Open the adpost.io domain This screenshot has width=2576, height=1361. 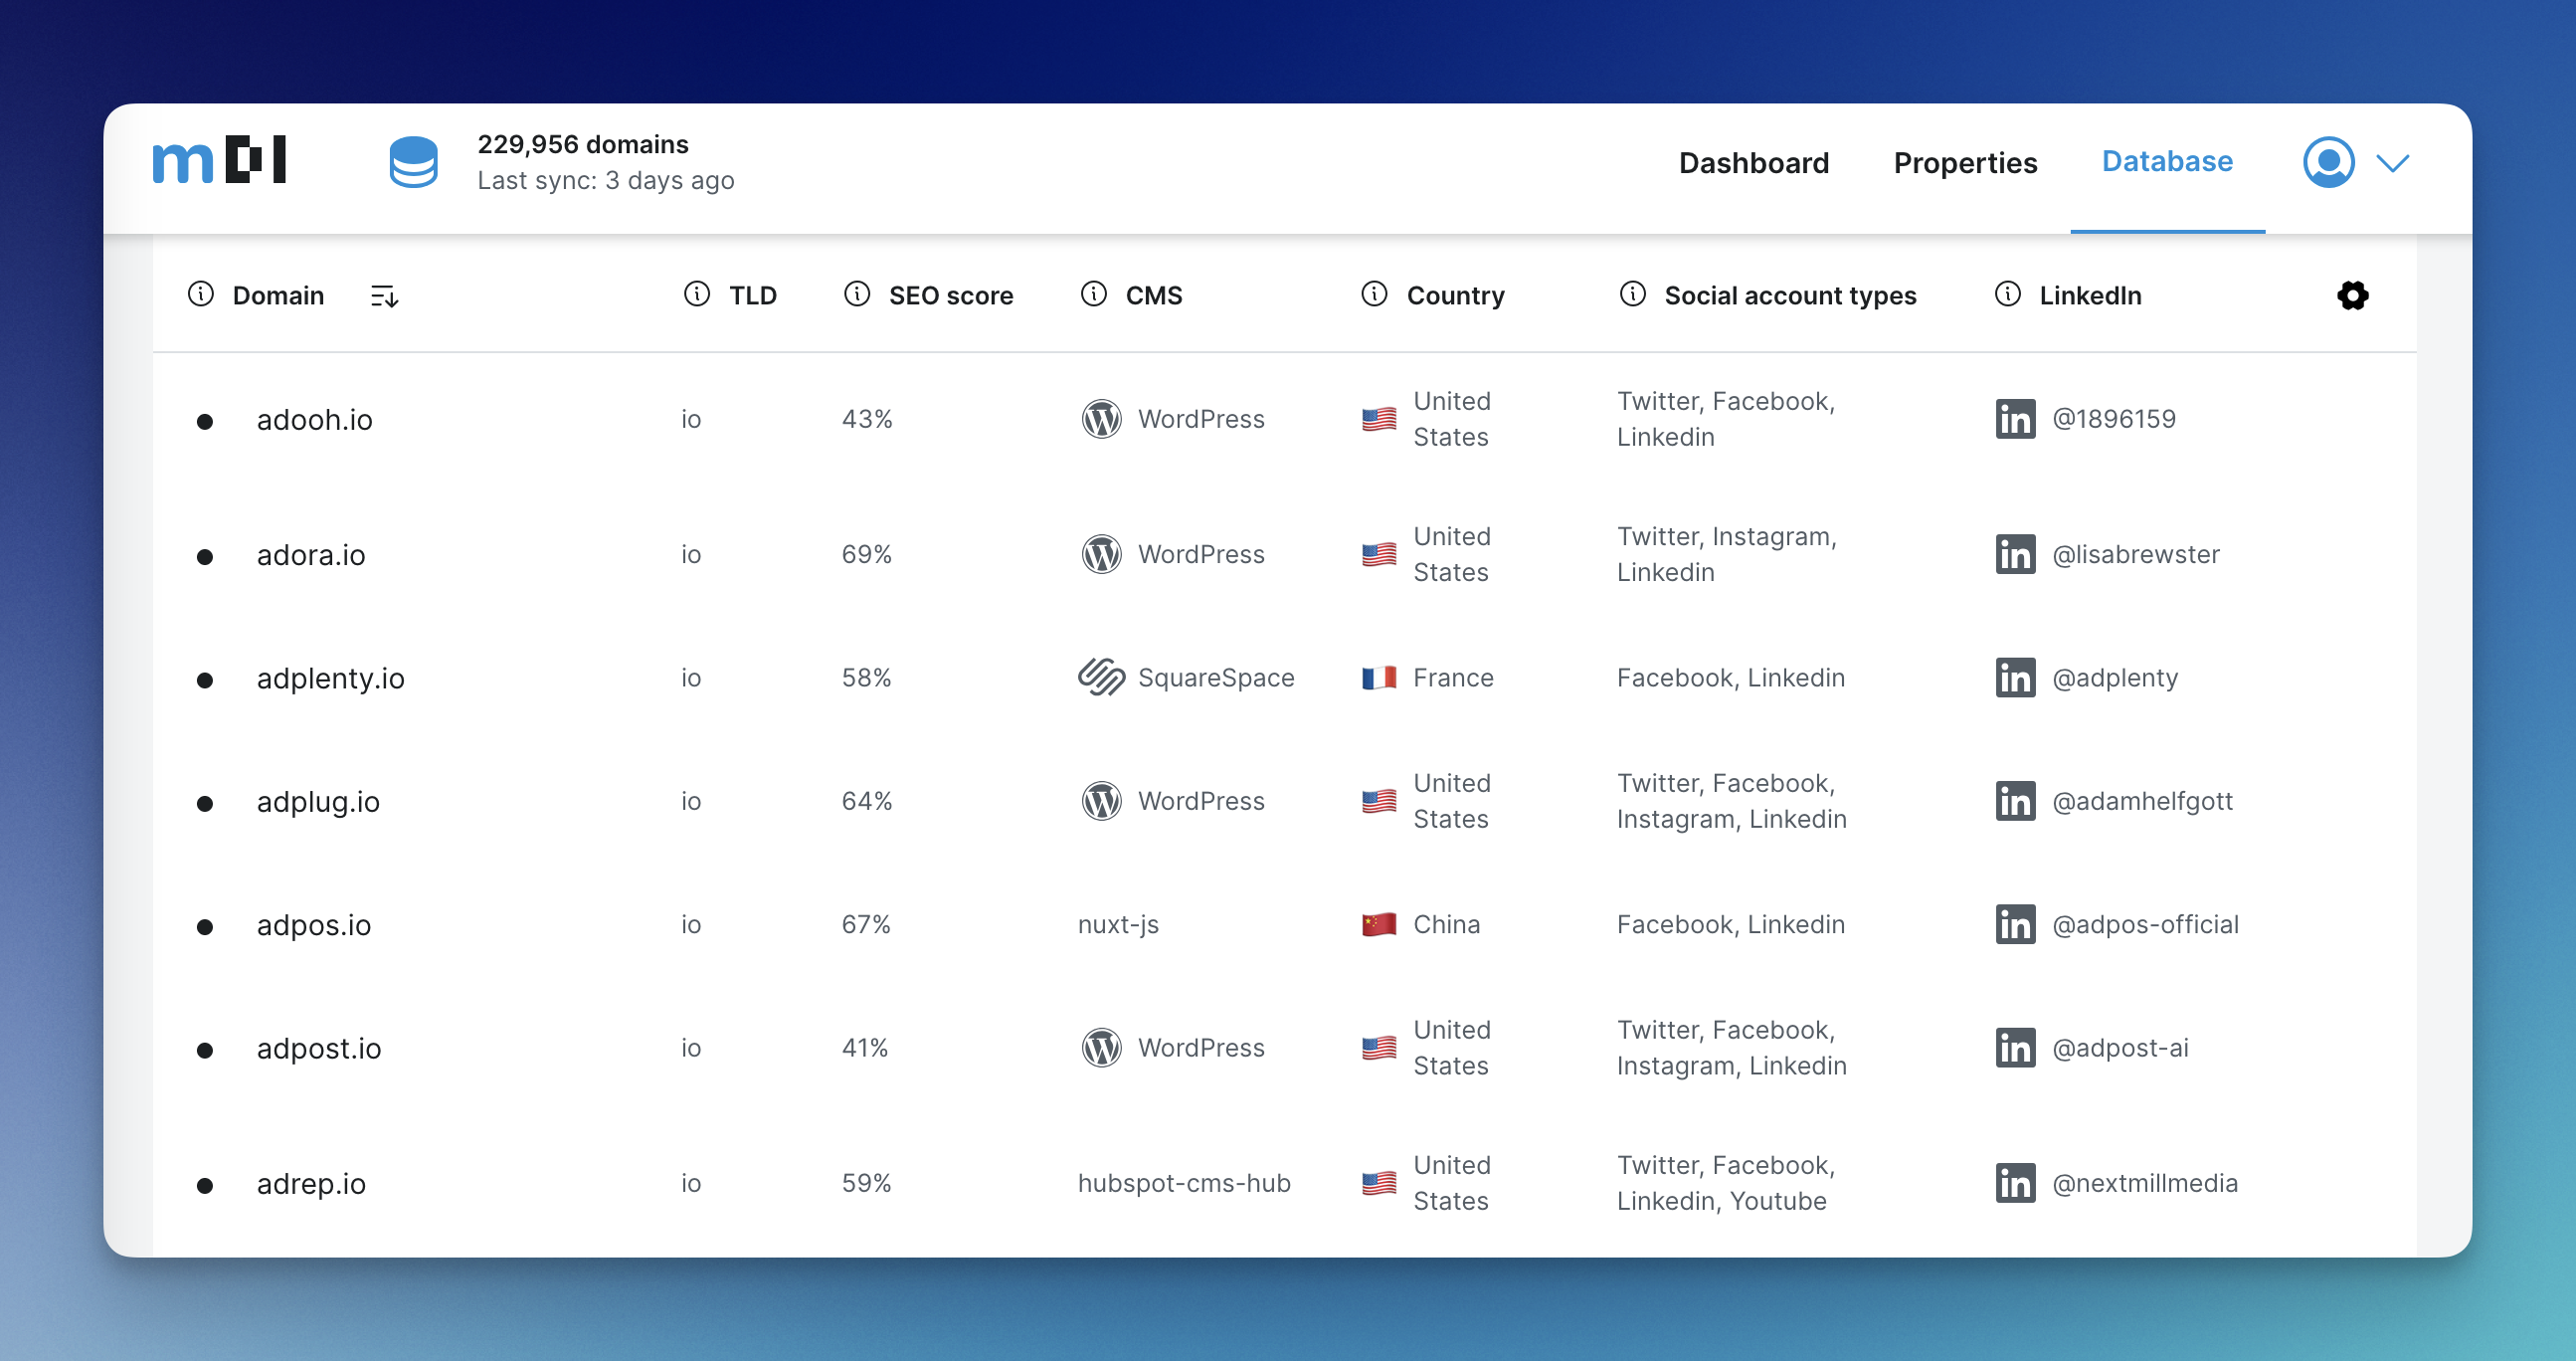[x=319, y=1049]
